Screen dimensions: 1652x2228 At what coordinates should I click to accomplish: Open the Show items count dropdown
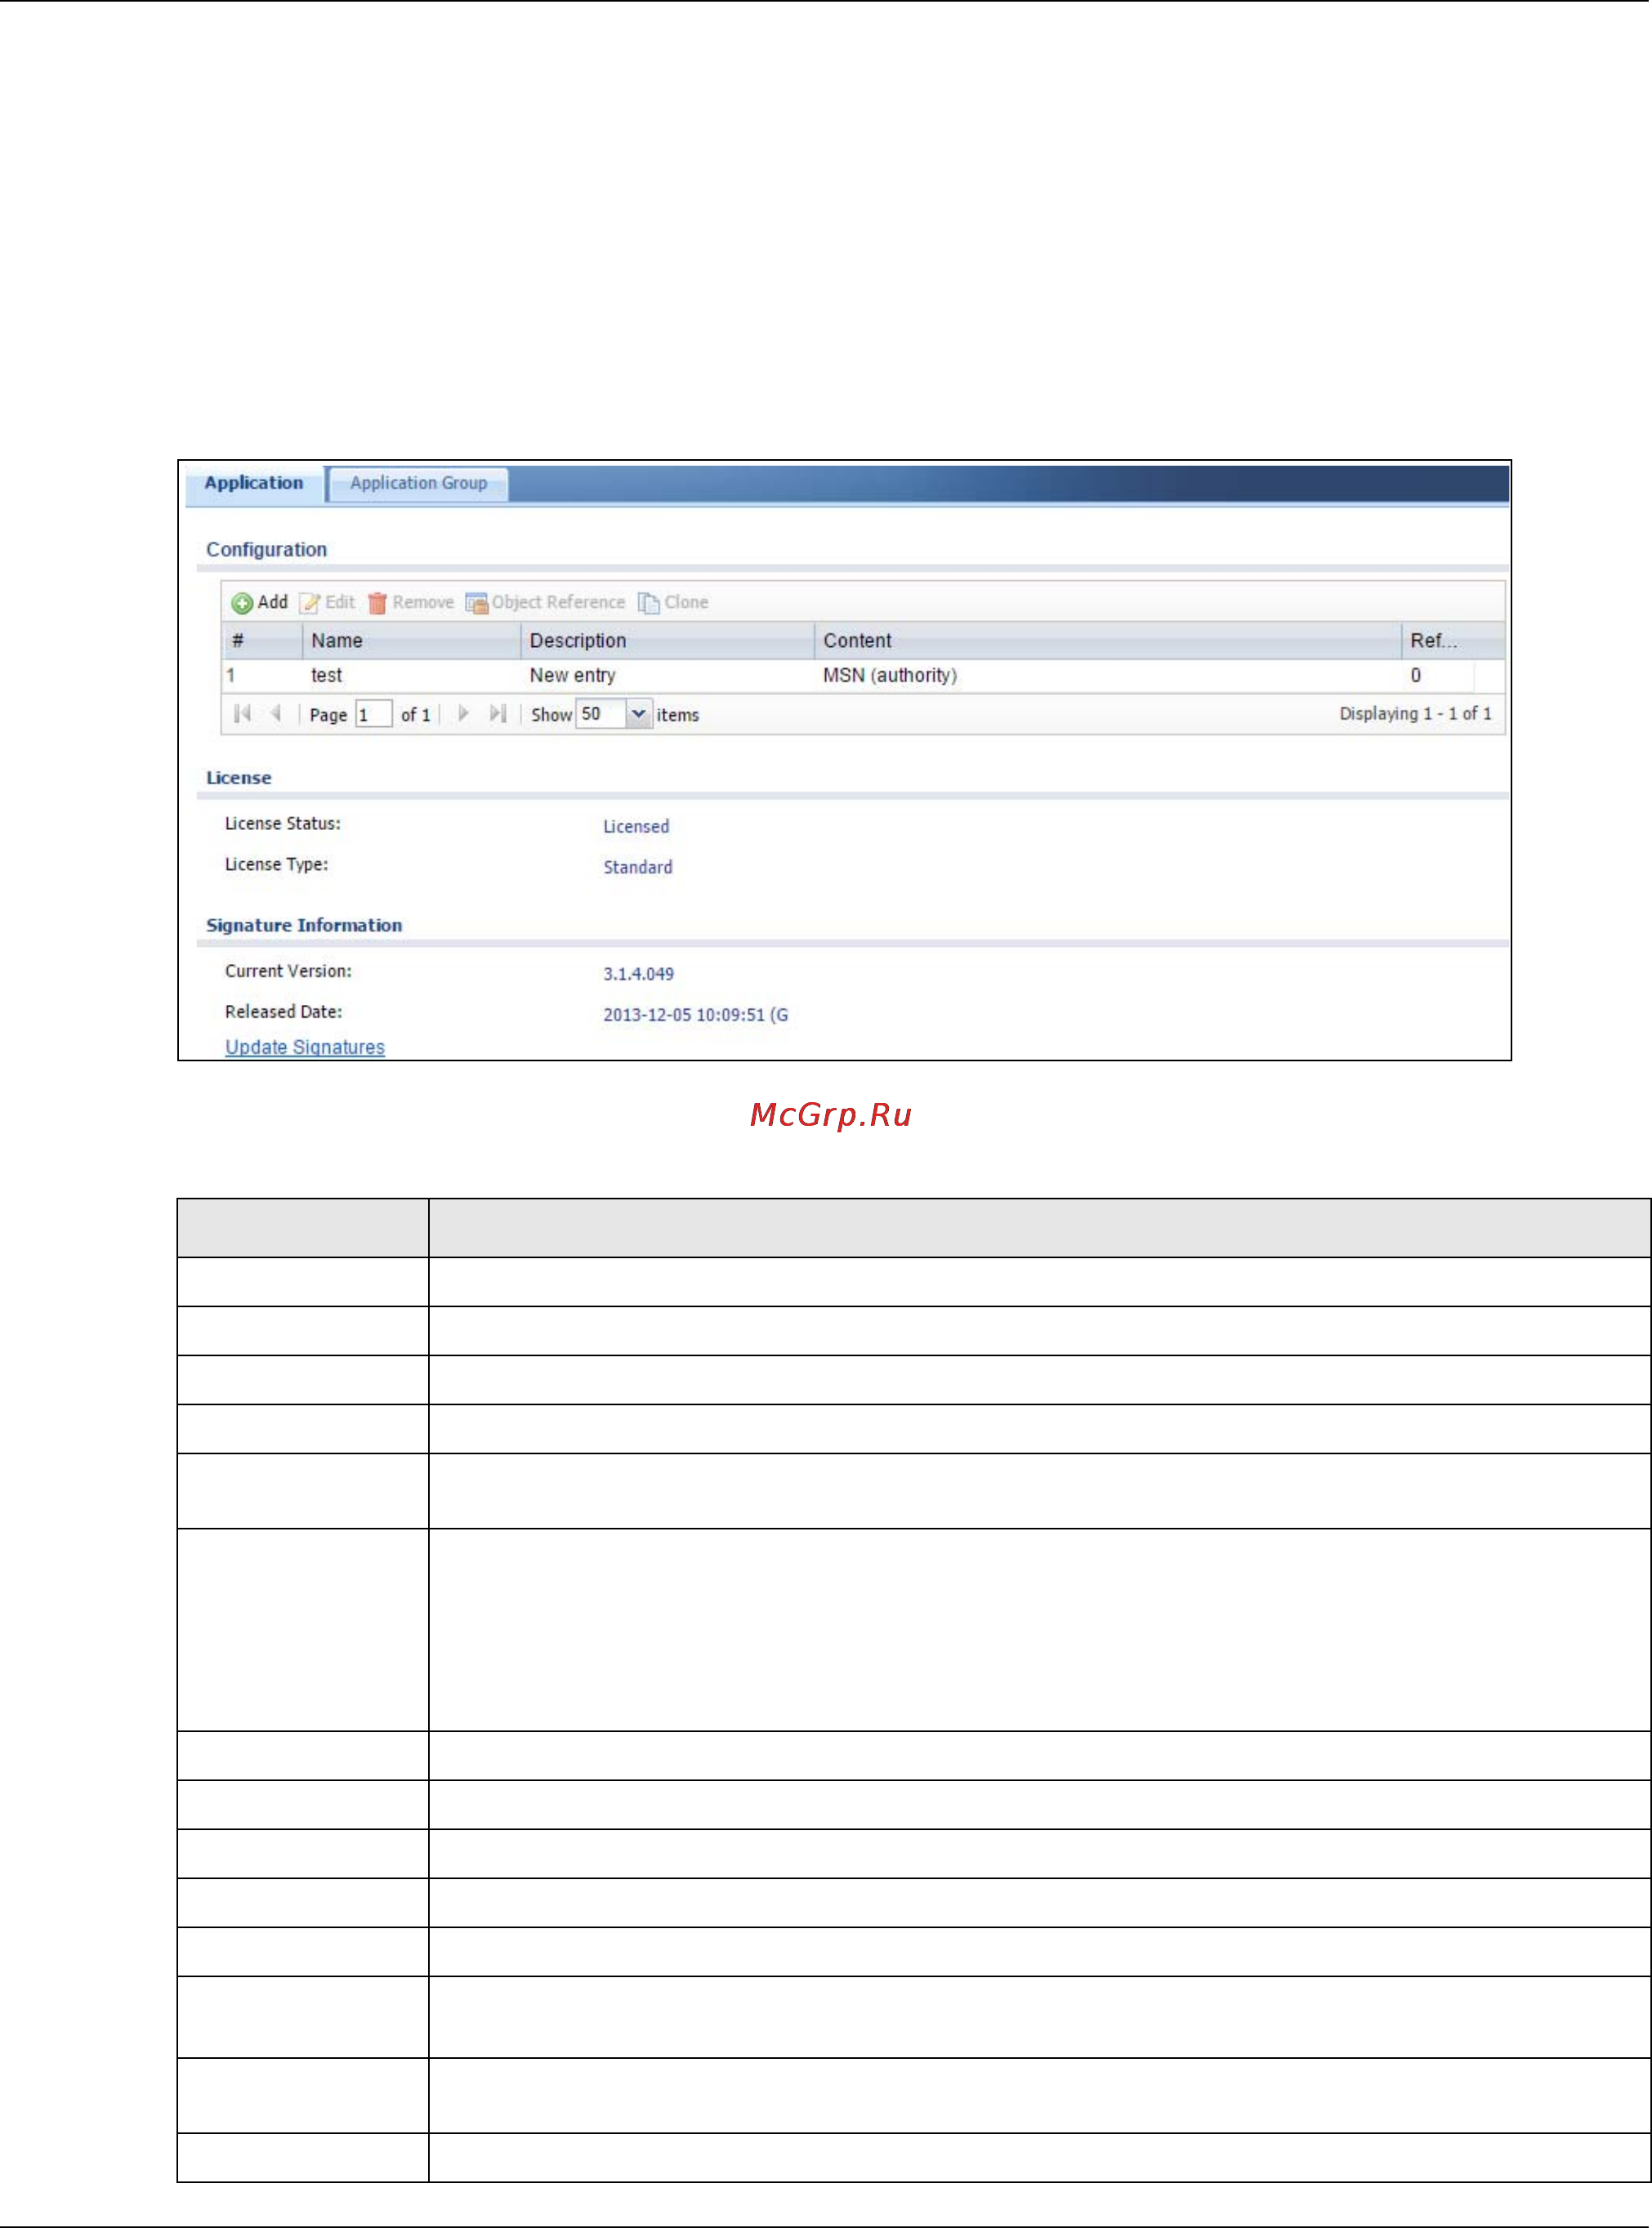pyautogui.click(x=638, y=714)
